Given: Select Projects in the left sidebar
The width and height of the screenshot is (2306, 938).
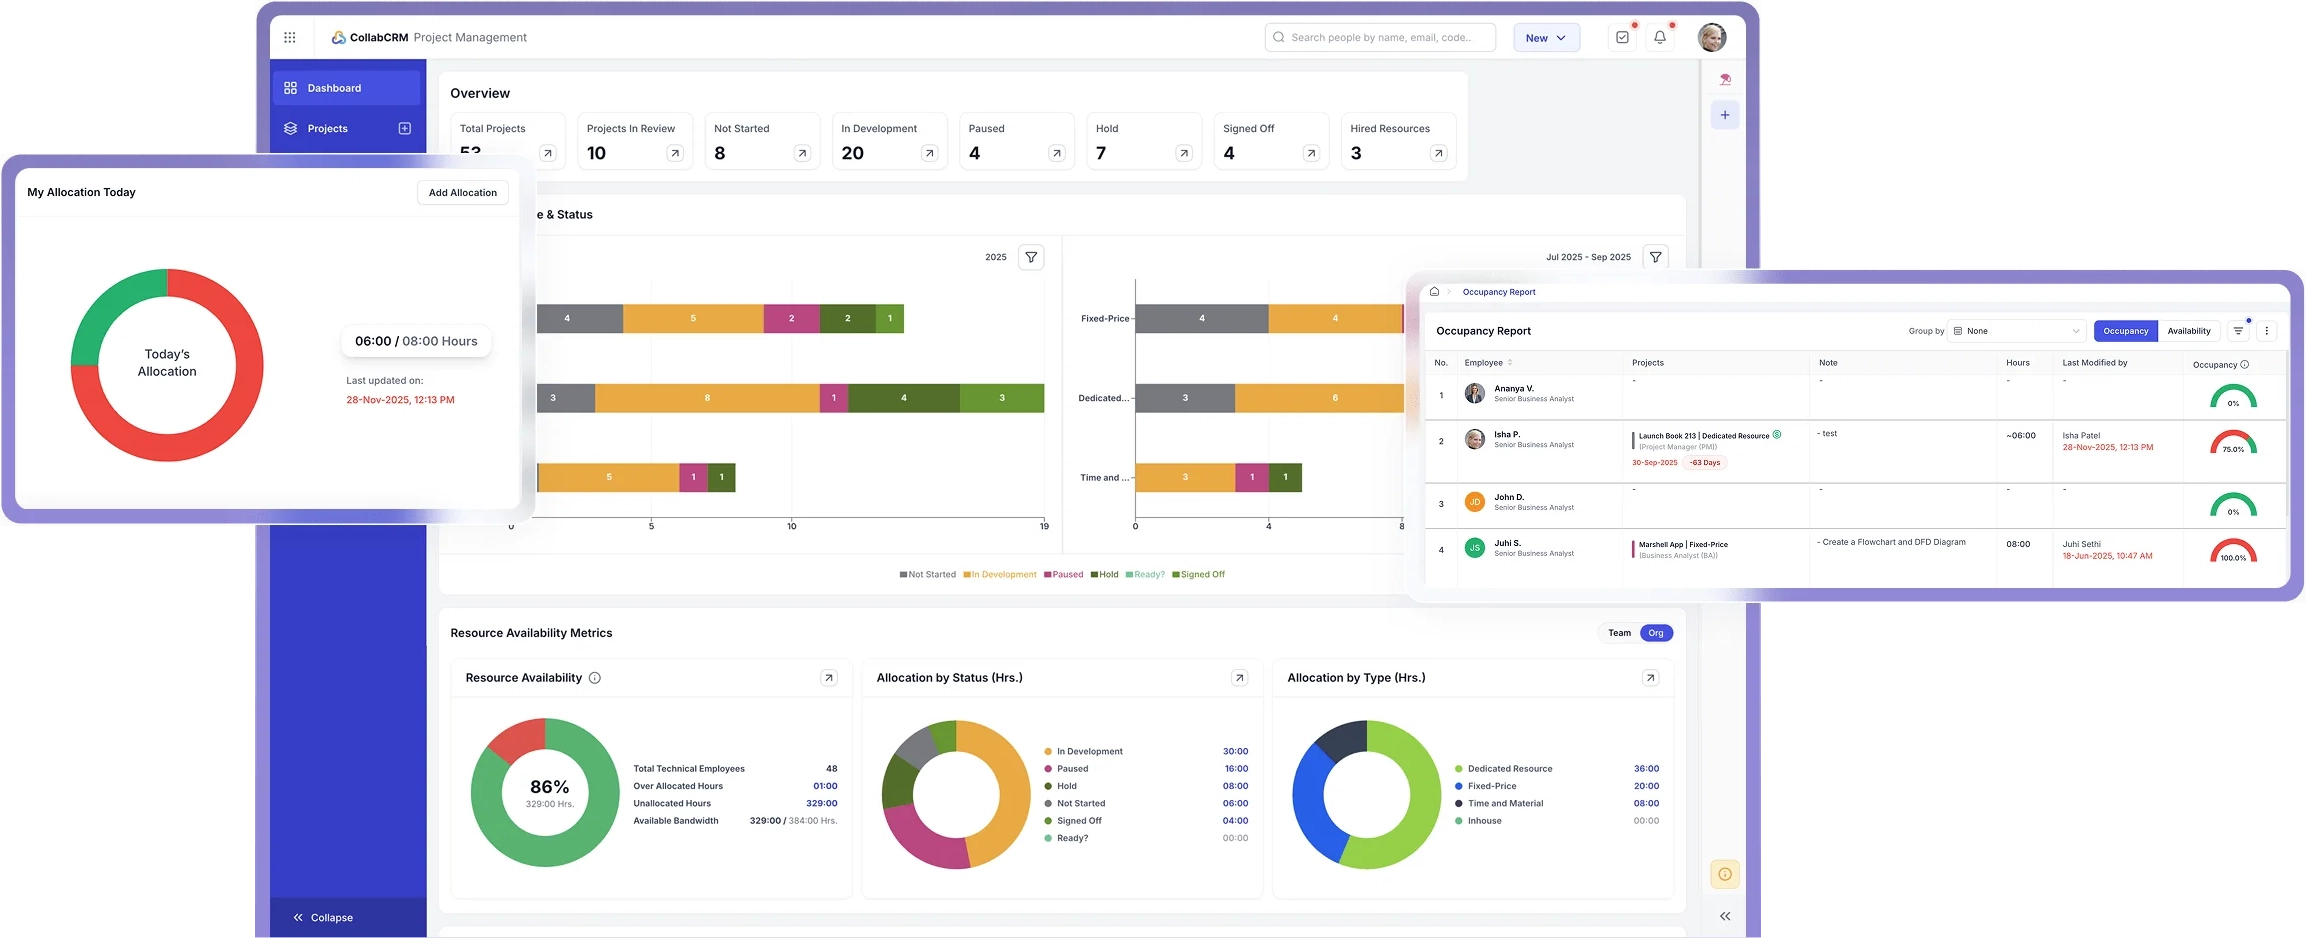Looking at the screenshot, I should pyautogui.click(x=328, y=128).
